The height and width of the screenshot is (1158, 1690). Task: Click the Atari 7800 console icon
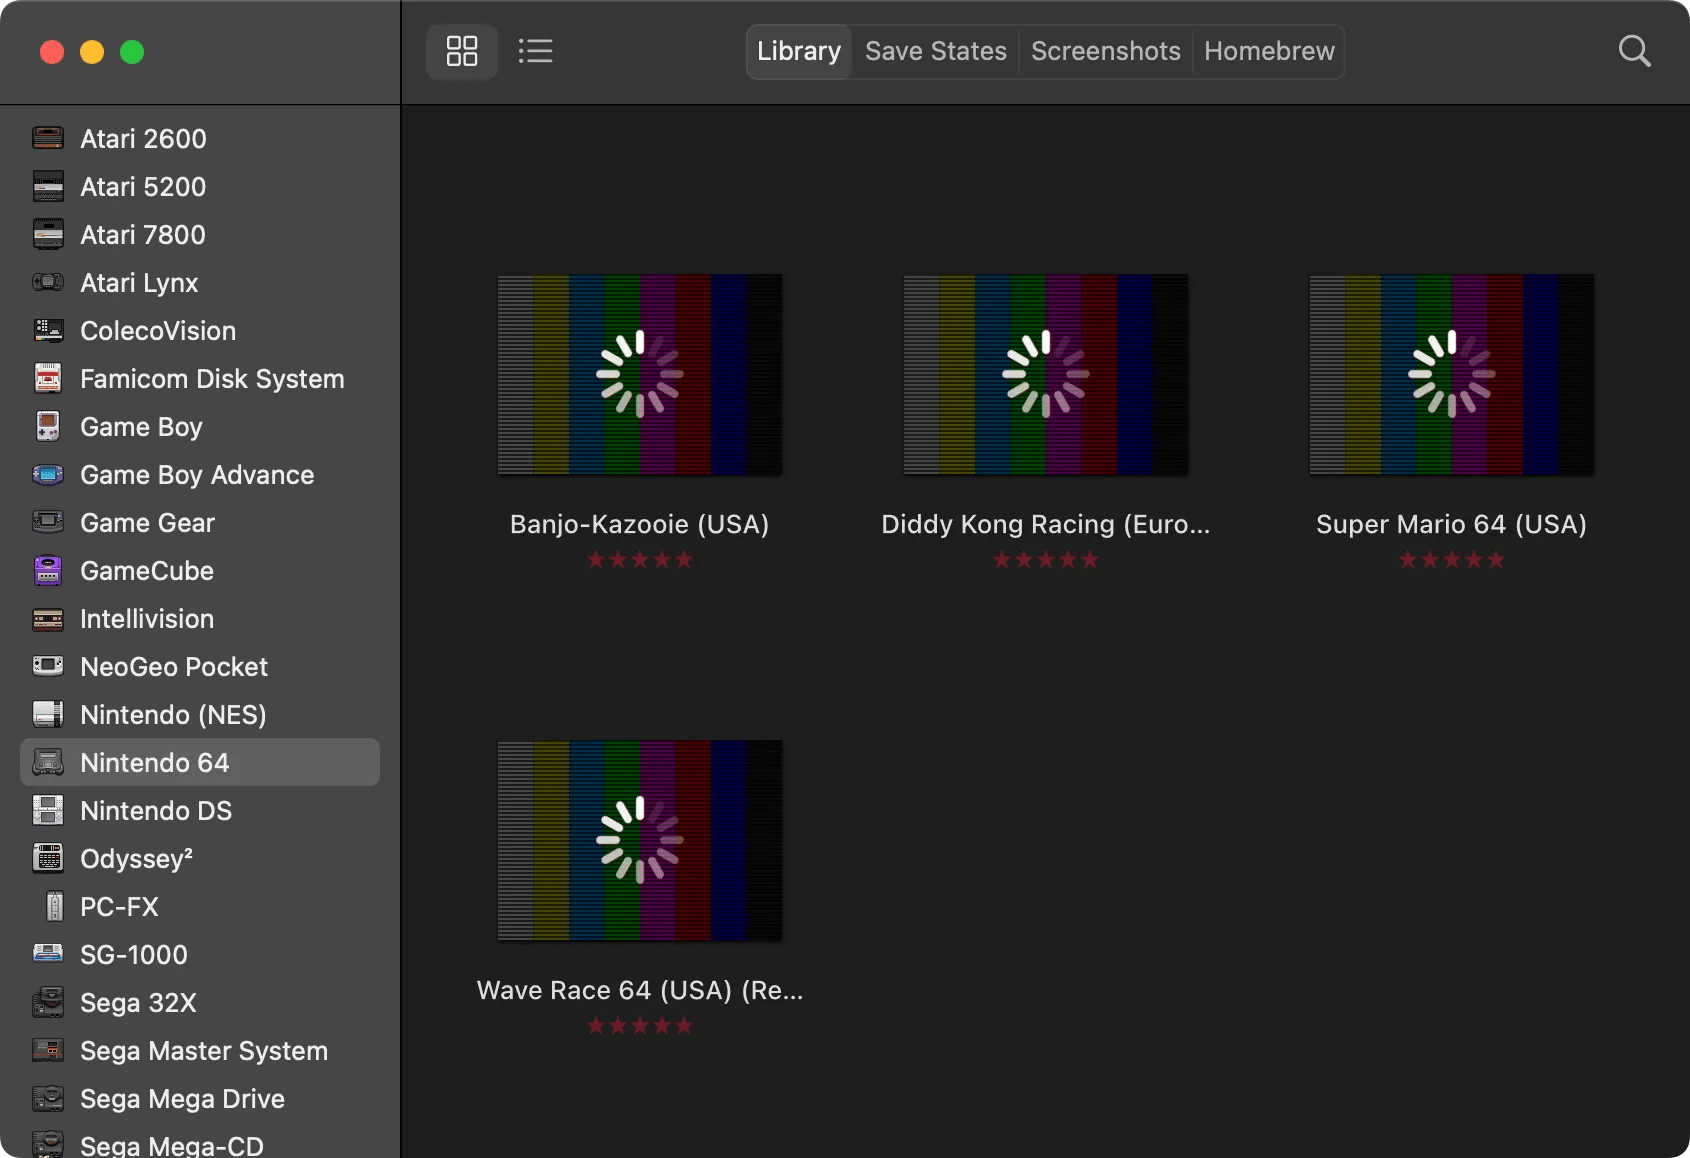coord(48,234)
